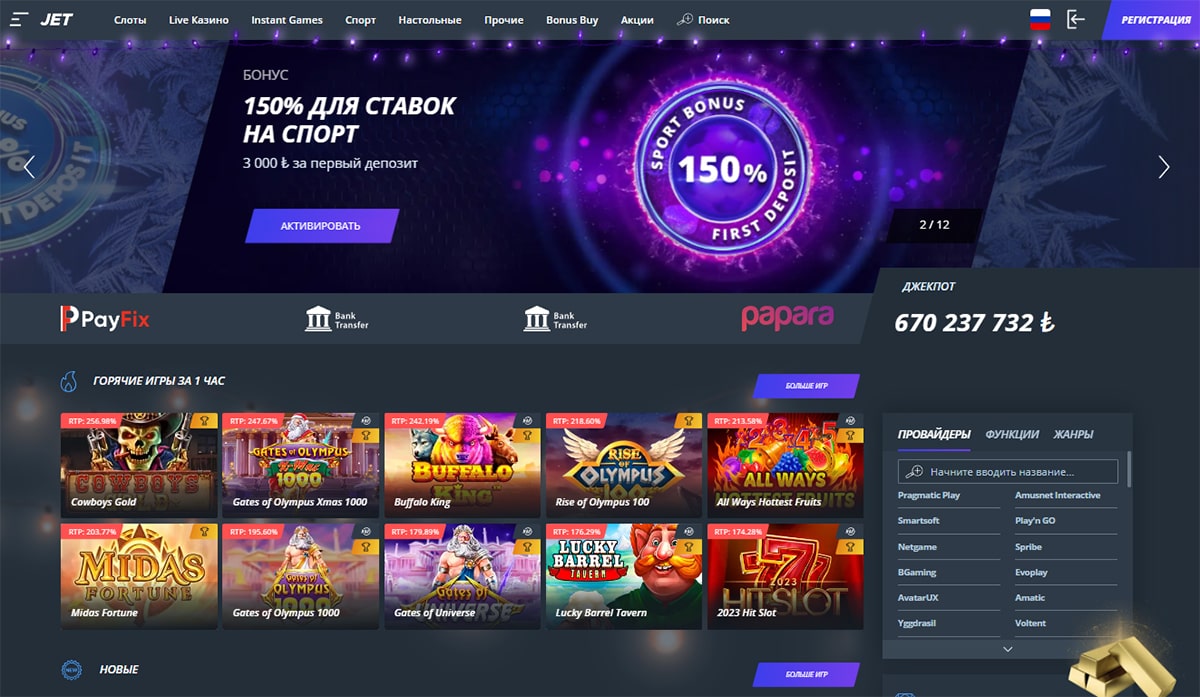1200x697 pixels.
Task: Click the trophy badge on Cowboys Gold
Action: [x=204, y=421]
